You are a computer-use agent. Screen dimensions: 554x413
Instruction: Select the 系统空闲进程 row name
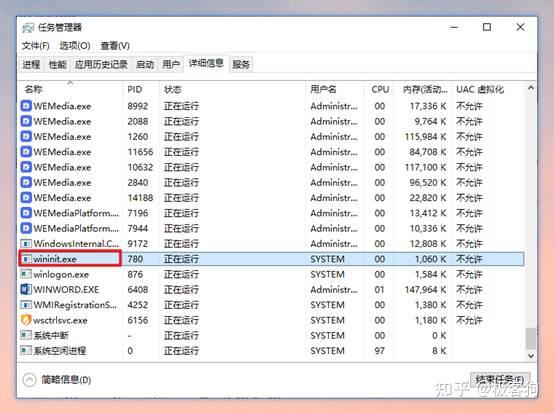coord(59,351)
